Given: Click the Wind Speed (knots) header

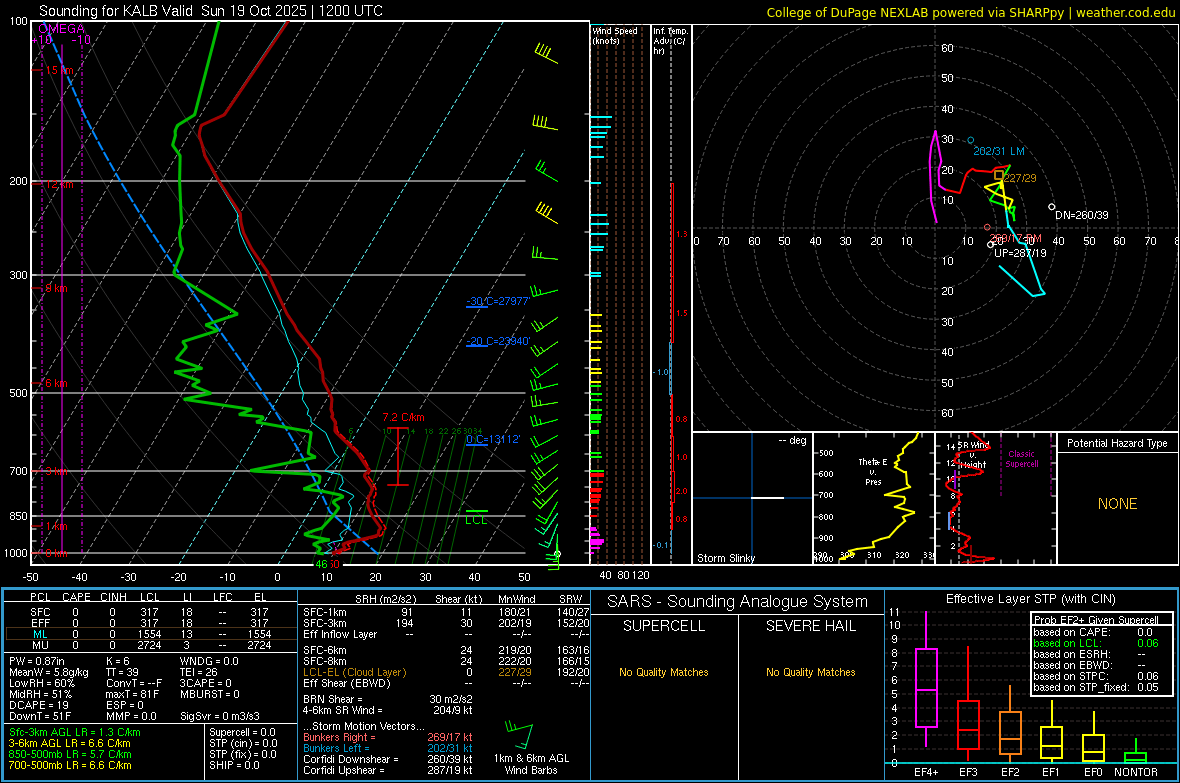Looking at the screenshot, I should (615, 35).
